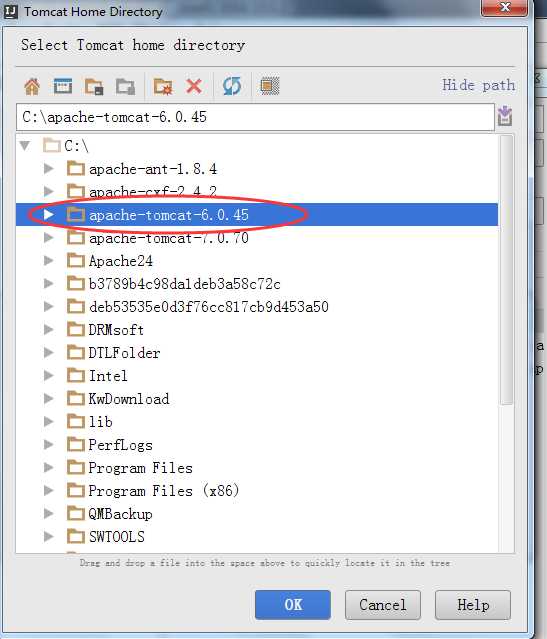This screenshot has height=639, width=547.
Task: Select the Apache24 folder row
Action: tap(257, 260)
